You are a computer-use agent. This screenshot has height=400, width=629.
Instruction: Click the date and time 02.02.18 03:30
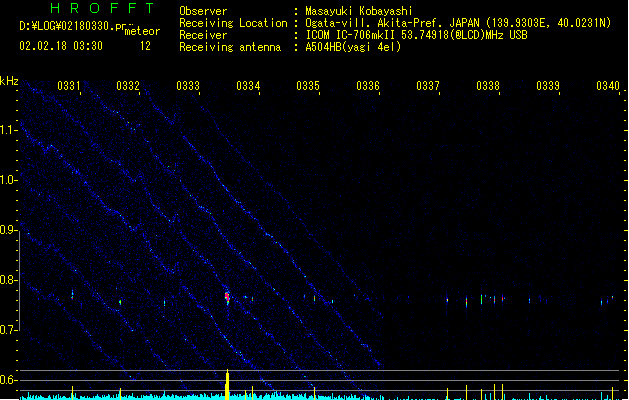(x=61, y=46)
